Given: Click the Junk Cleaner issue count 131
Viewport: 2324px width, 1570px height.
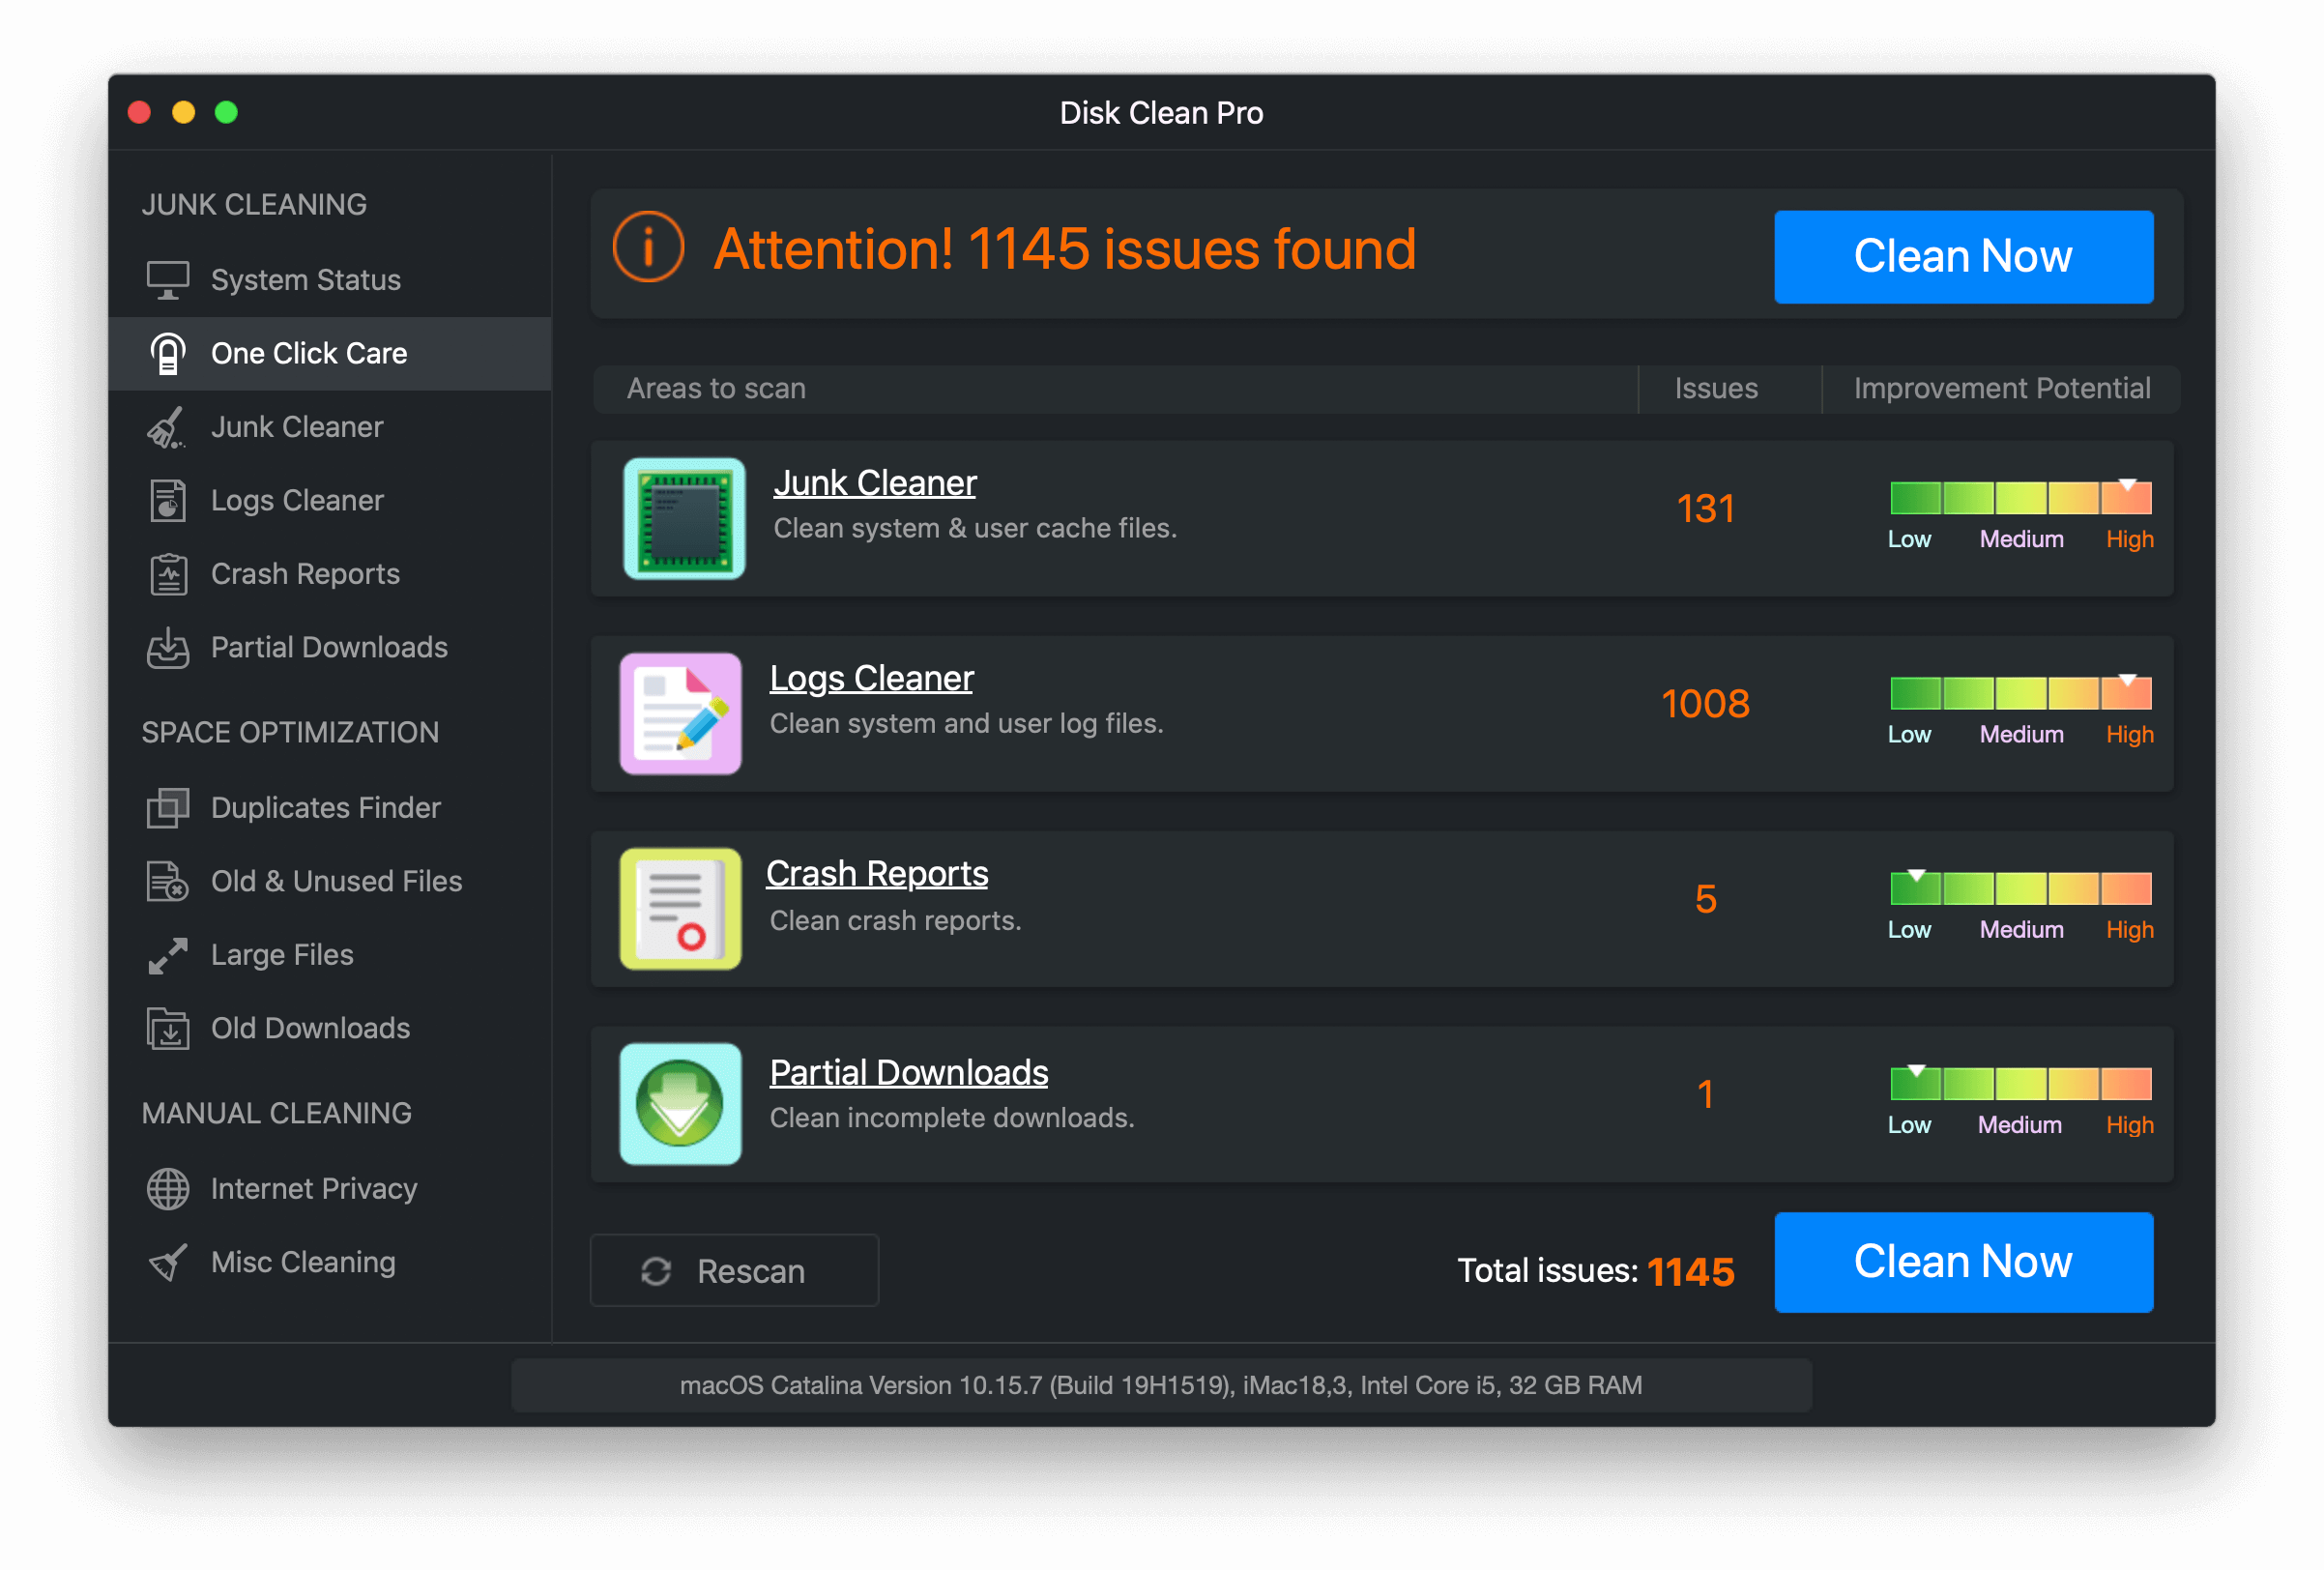Looking at the screenshot, I should click(1706, 509).
